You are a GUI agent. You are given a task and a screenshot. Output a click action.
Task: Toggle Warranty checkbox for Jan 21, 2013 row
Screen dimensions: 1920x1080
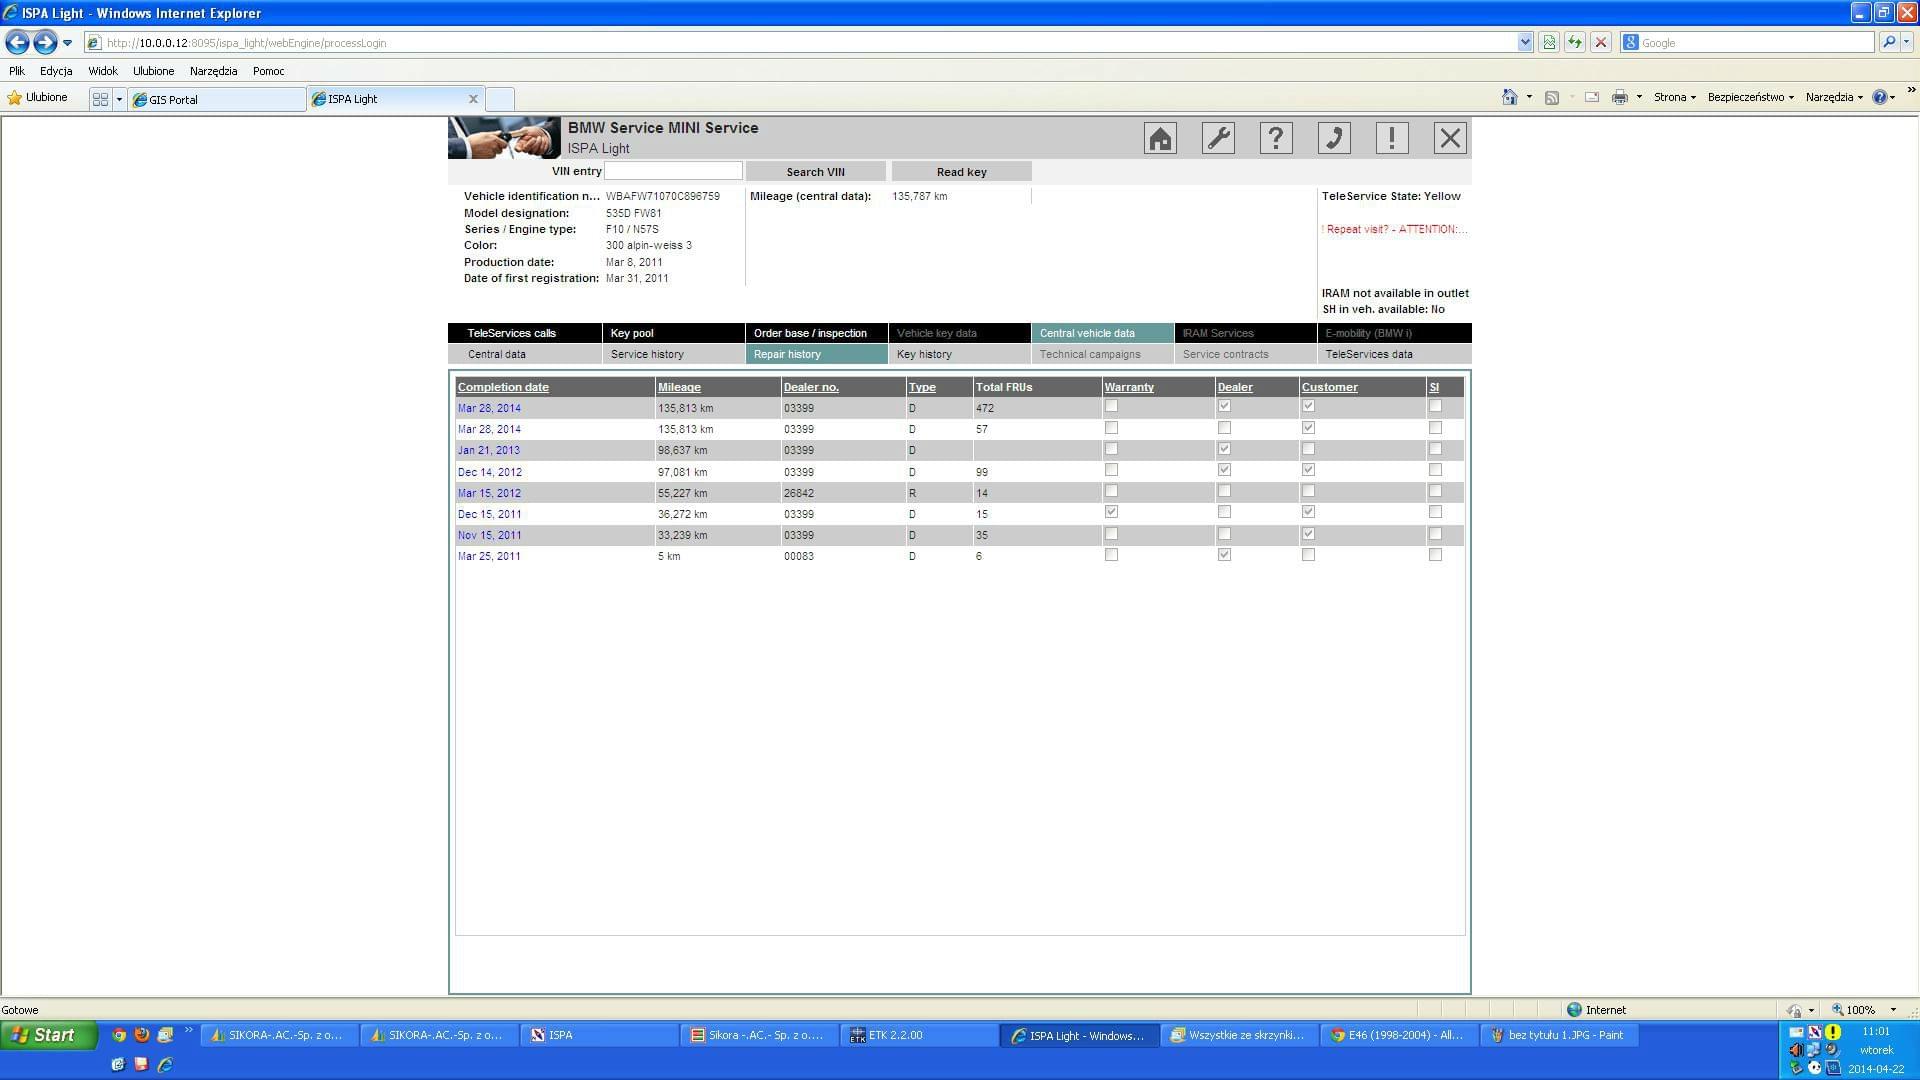(1111, 449)
